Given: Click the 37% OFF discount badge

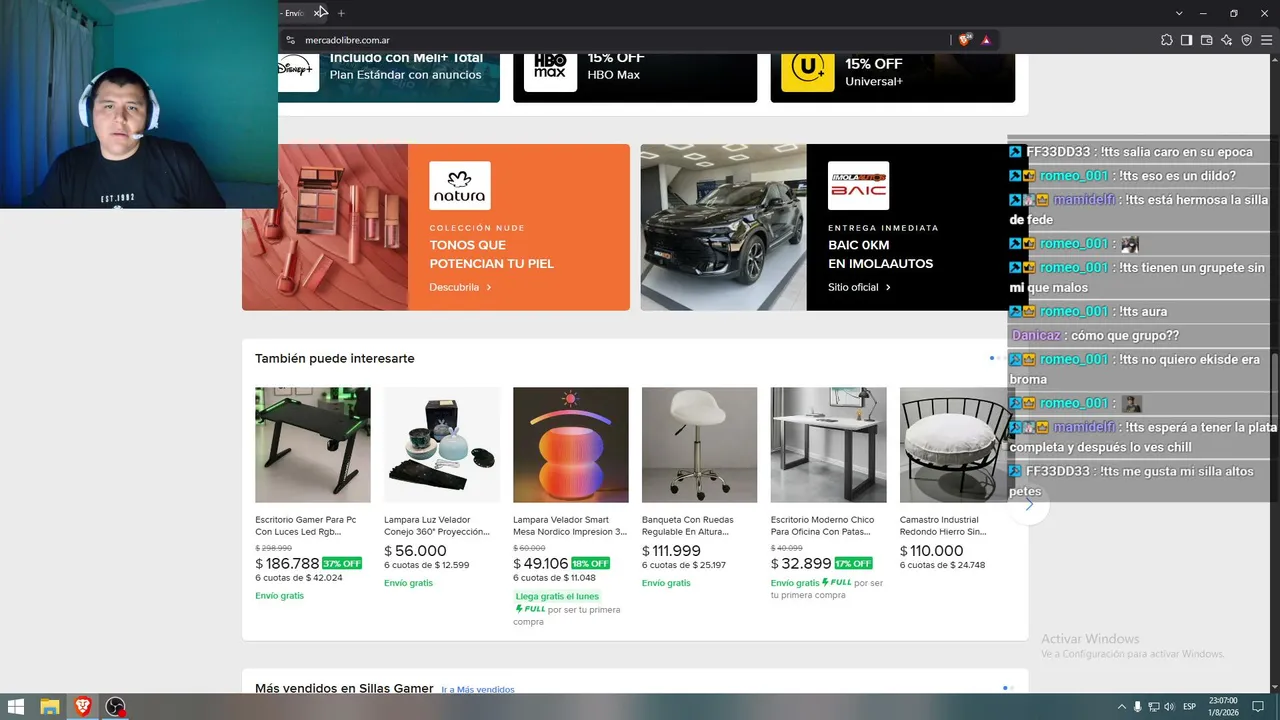Looking at the screenshot, I should click(342, 564).
